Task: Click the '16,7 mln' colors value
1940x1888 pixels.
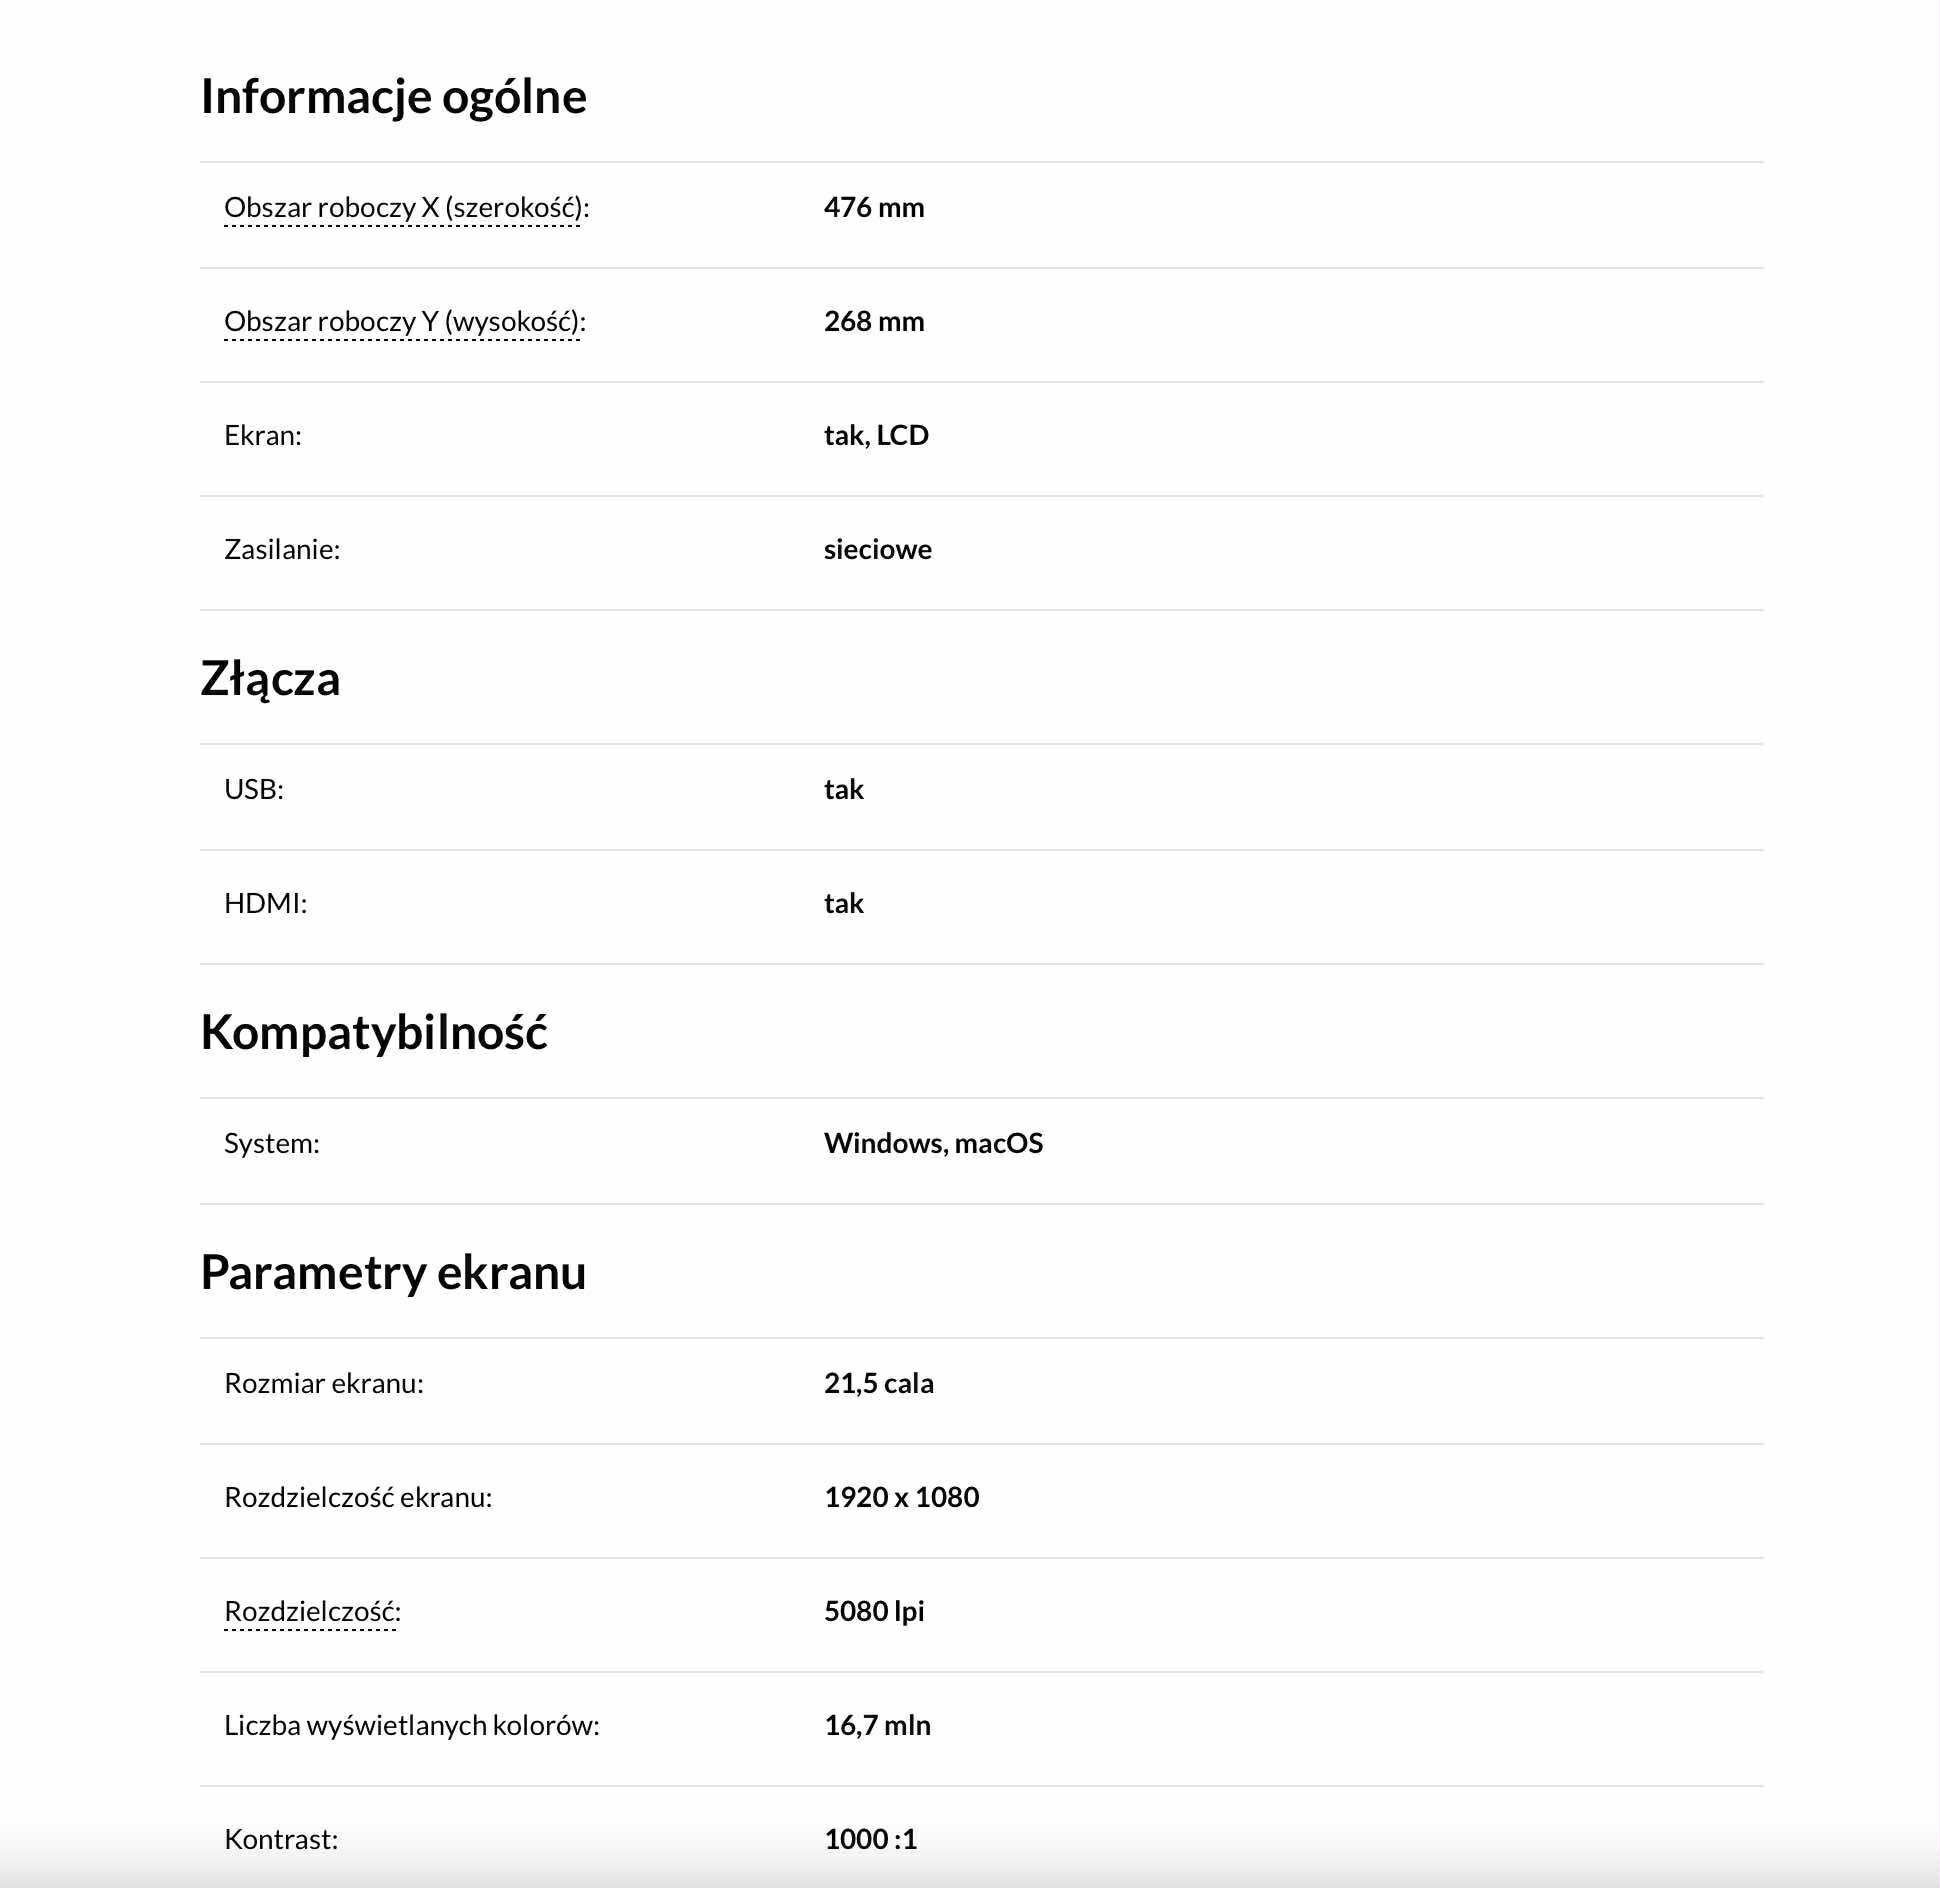Action: point(878,1726)
